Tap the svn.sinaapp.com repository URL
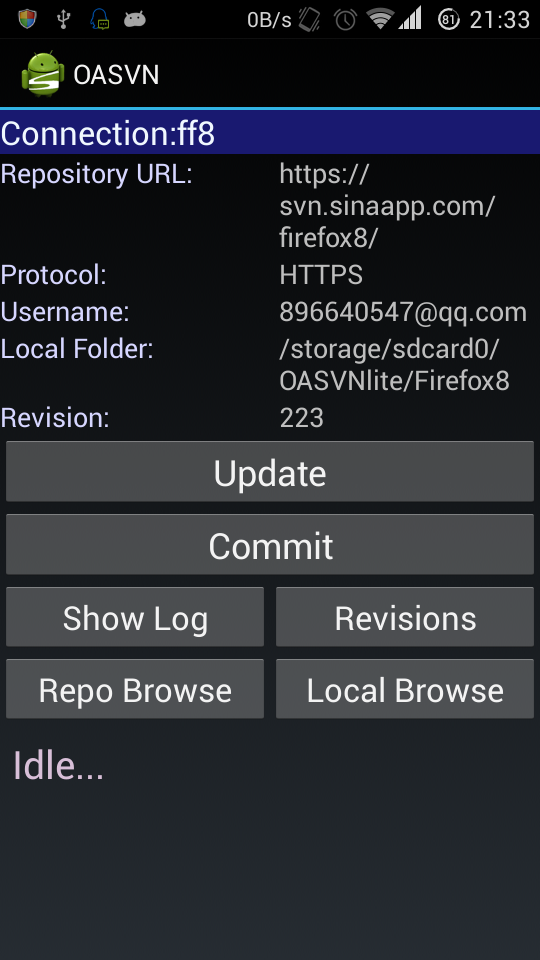Viewport: 540px width, 960px height. (x=387, y=206)
